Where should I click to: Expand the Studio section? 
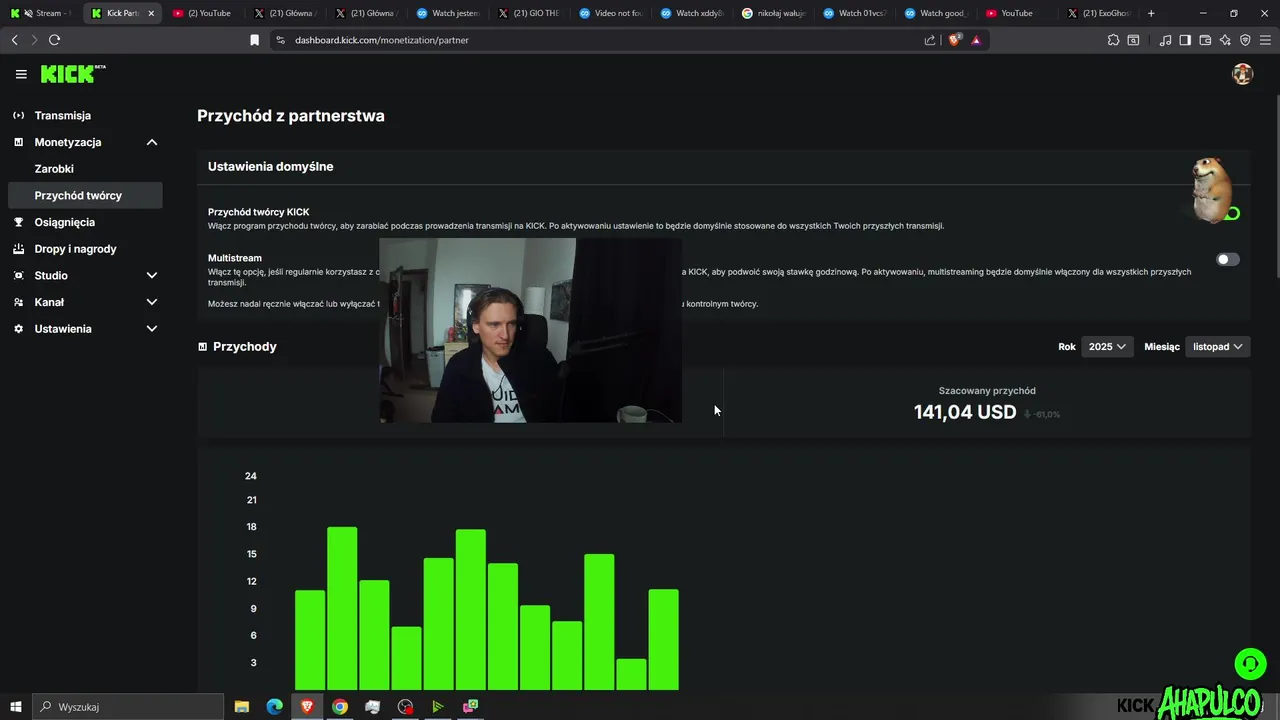(x=152, y=275)
